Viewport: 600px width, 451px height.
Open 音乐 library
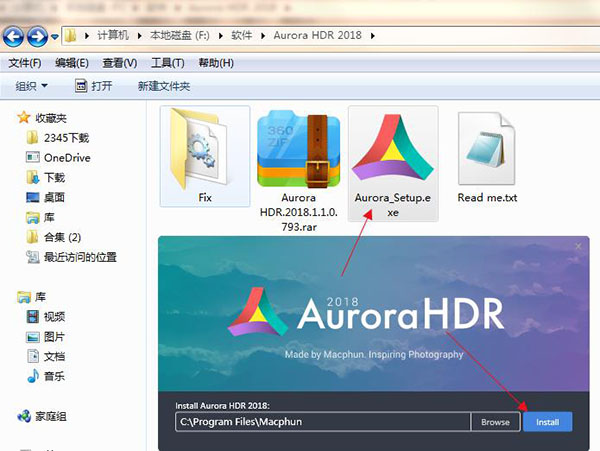pos(45,376)
